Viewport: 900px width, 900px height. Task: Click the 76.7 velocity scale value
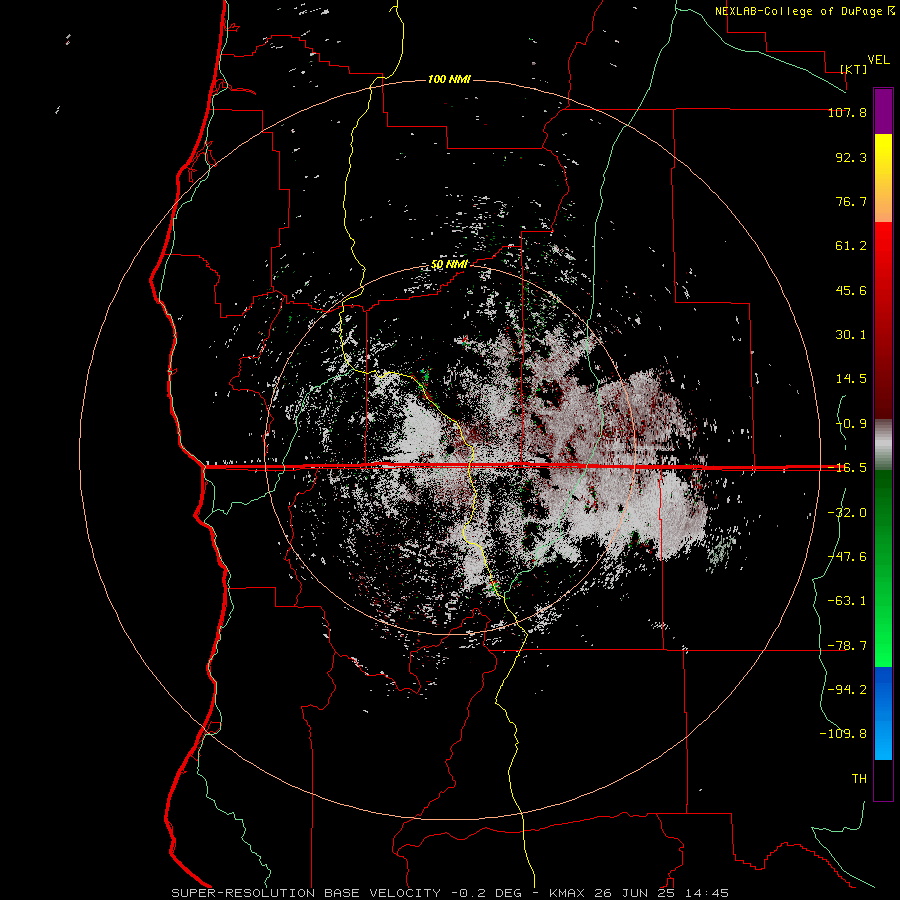(851, 201)
